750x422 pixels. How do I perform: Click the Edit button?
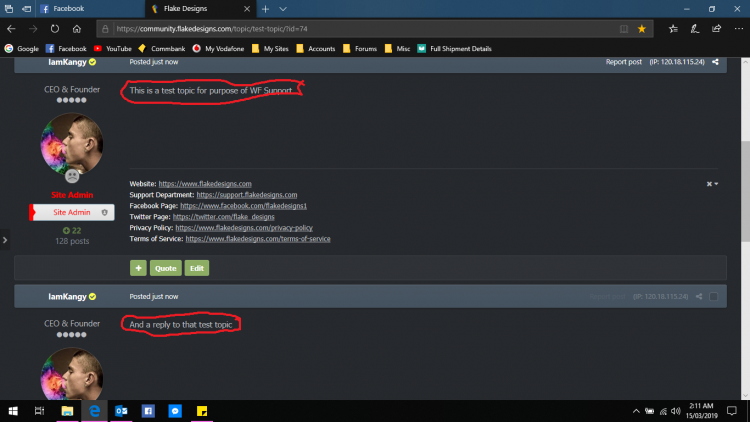[x=196, y=268]
